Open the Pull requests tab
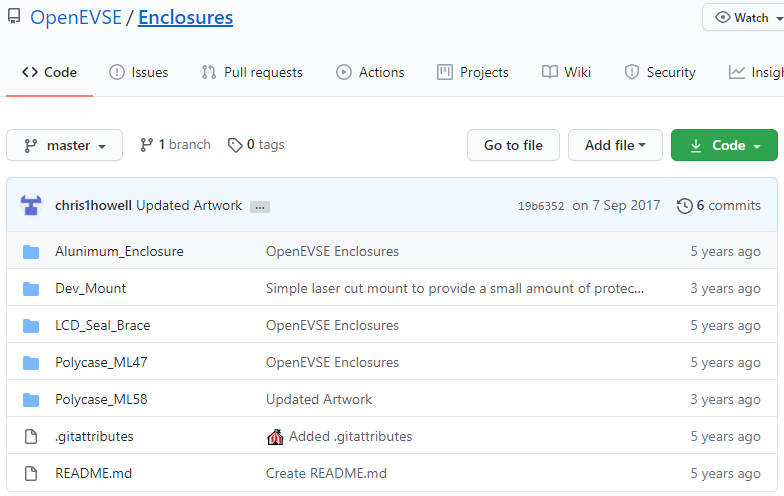The image size is (784, 496). click(x=252, y=72)
